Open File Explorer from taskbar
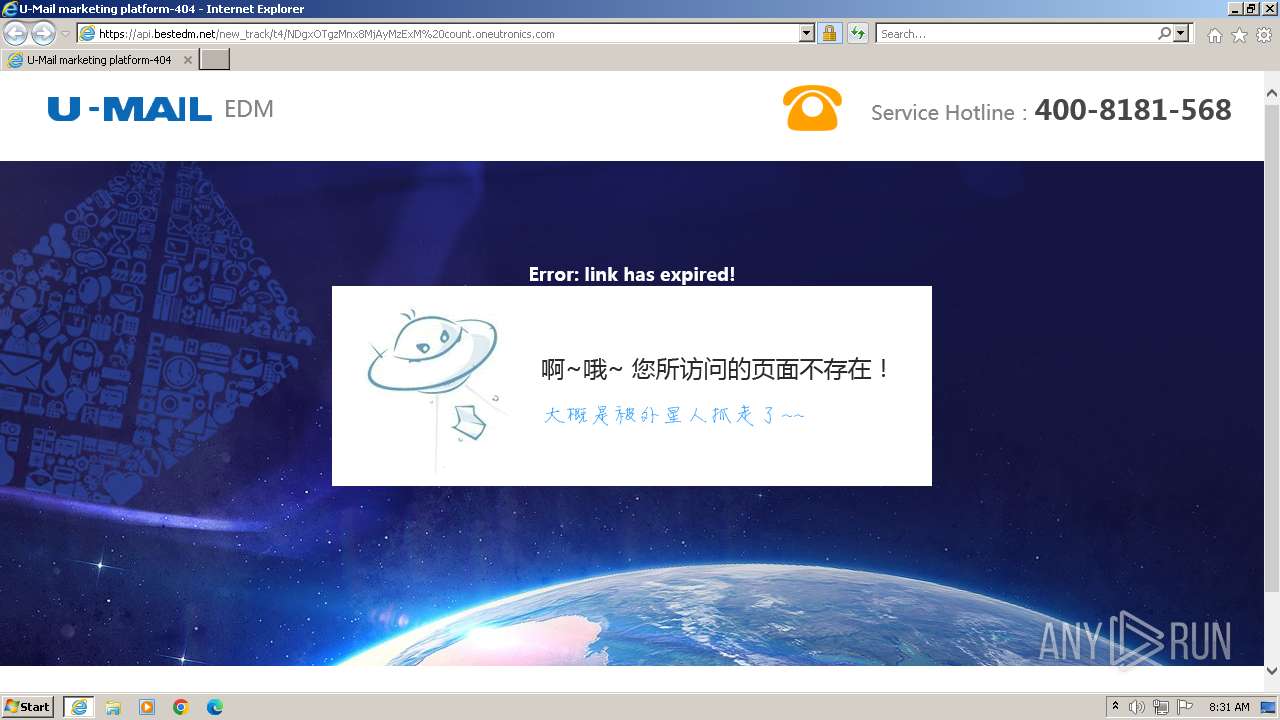This screenshot has height=720, width=1280. click(113, 707)
